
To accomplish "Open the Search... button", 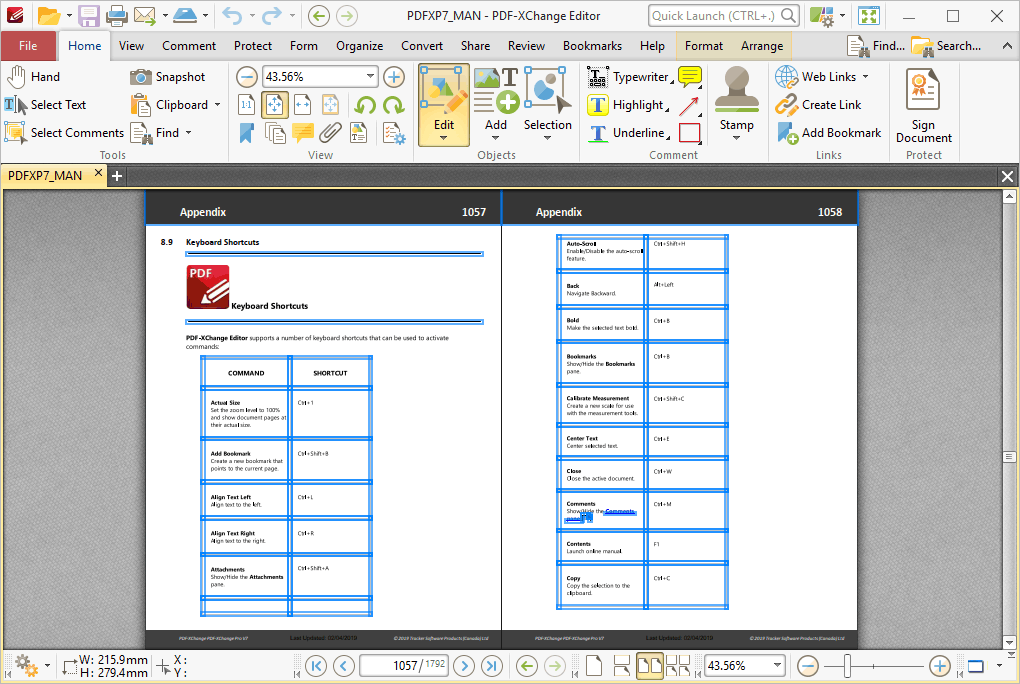I will pos(946,46).
